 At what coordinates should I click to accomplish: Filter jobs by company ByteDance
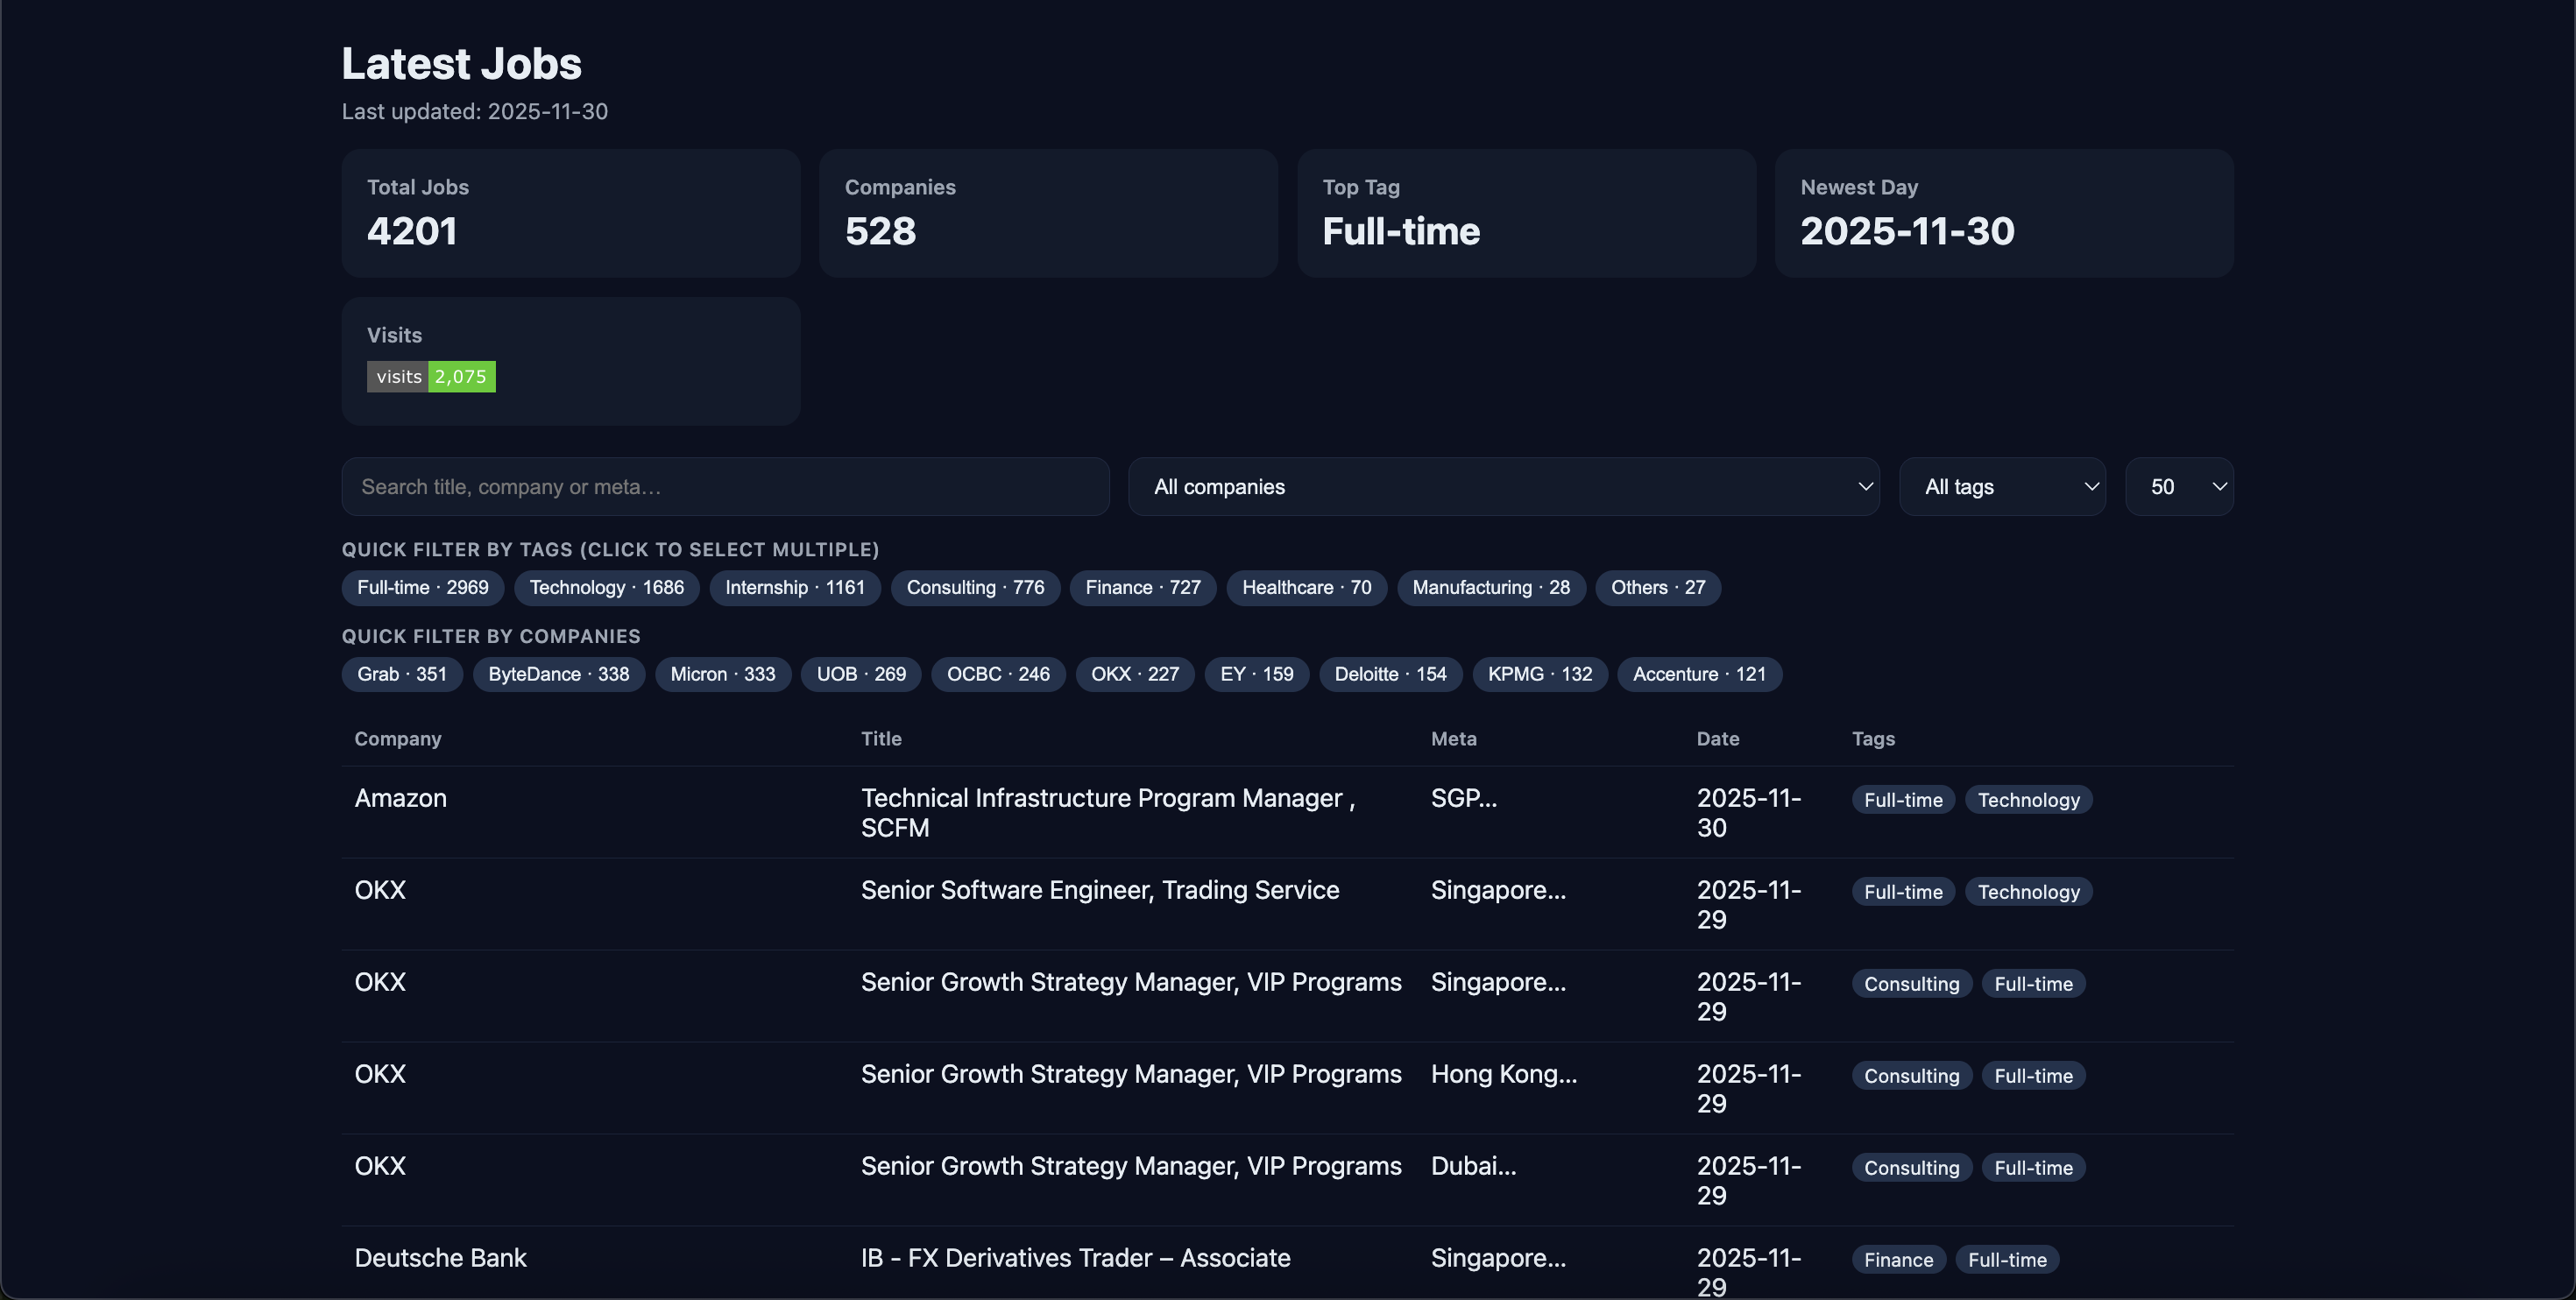point(558,674)
